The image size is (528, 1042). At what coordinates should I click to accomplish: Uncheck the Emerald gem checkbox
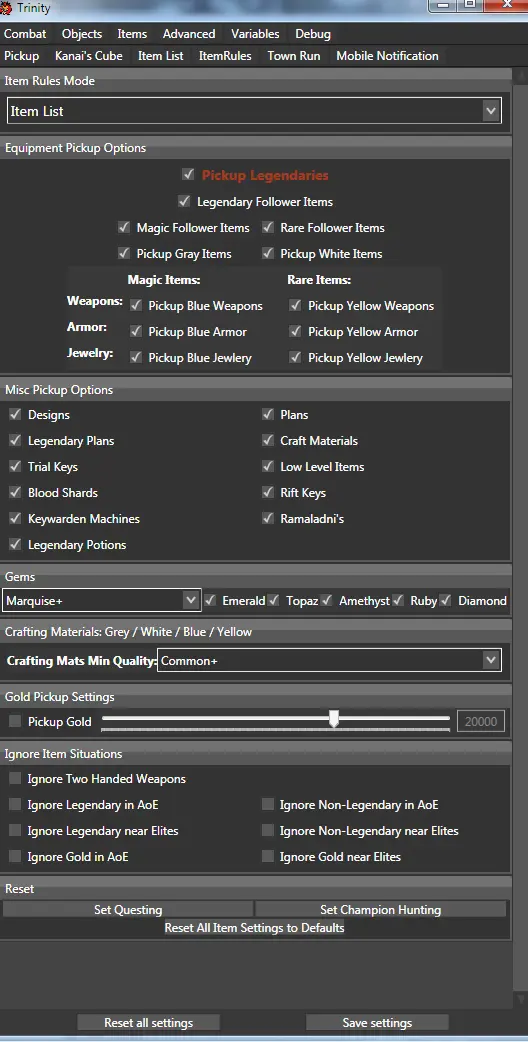coord(211,601)
